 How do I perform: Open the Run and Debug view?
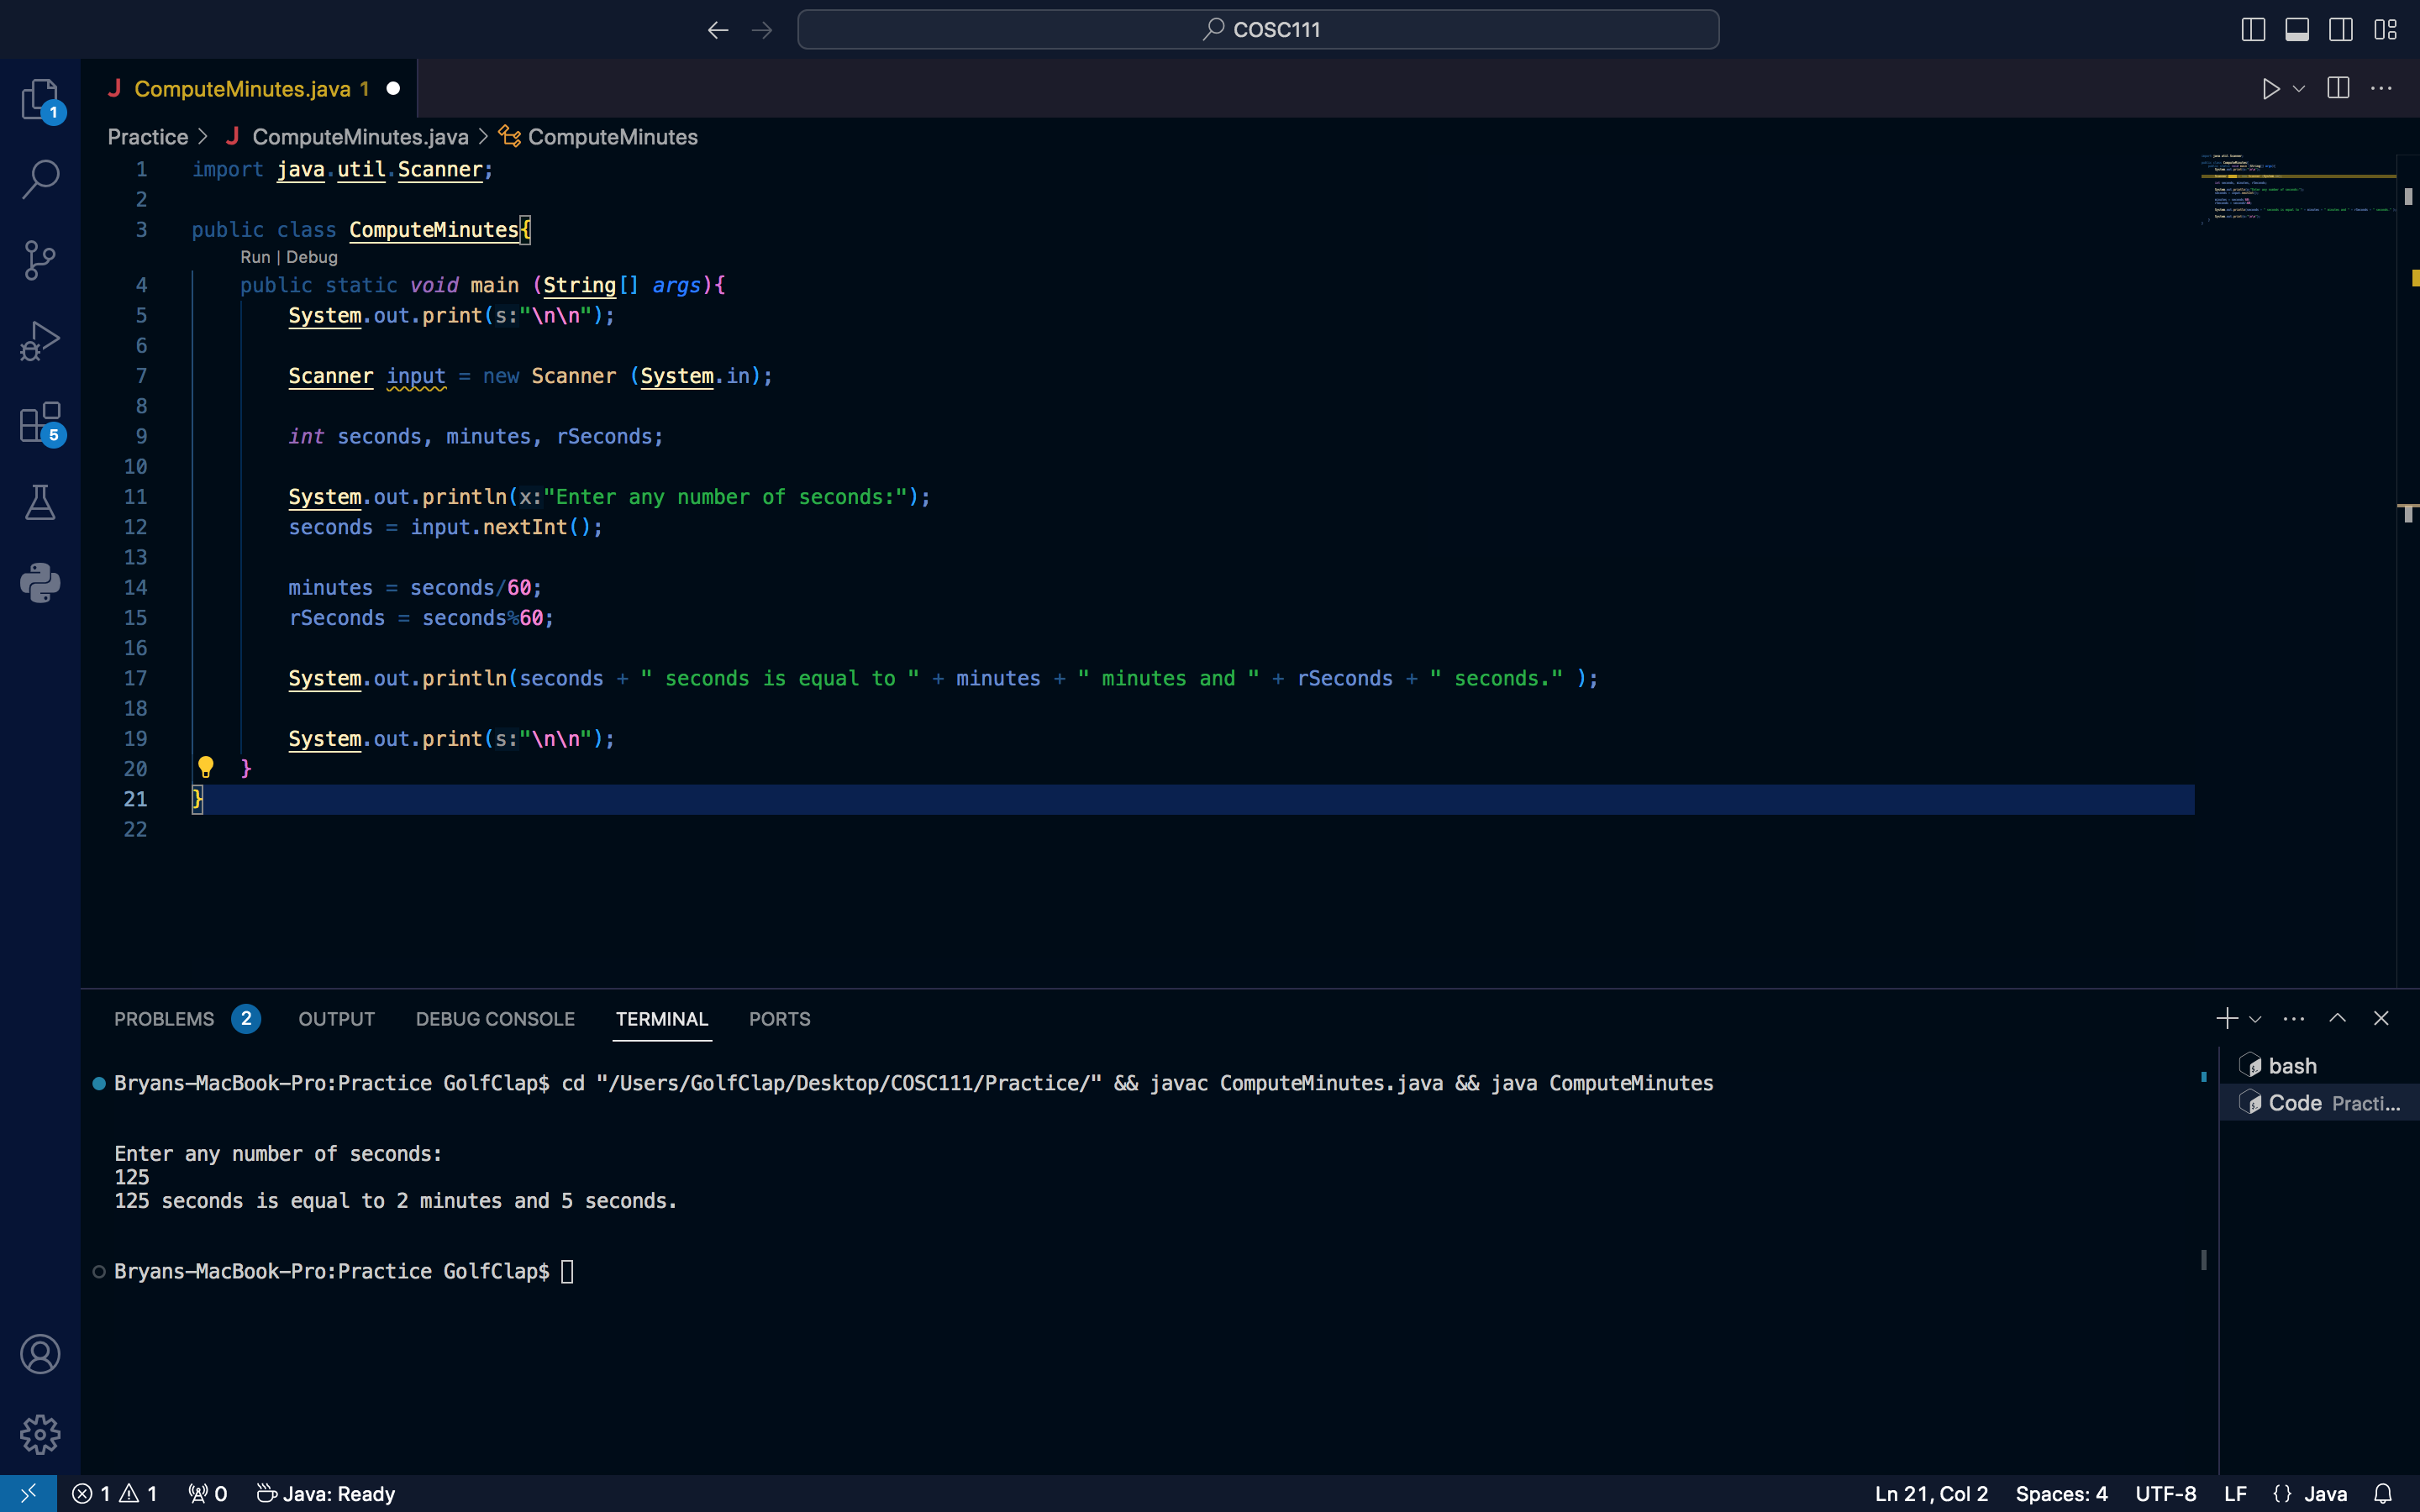[40, 341]
